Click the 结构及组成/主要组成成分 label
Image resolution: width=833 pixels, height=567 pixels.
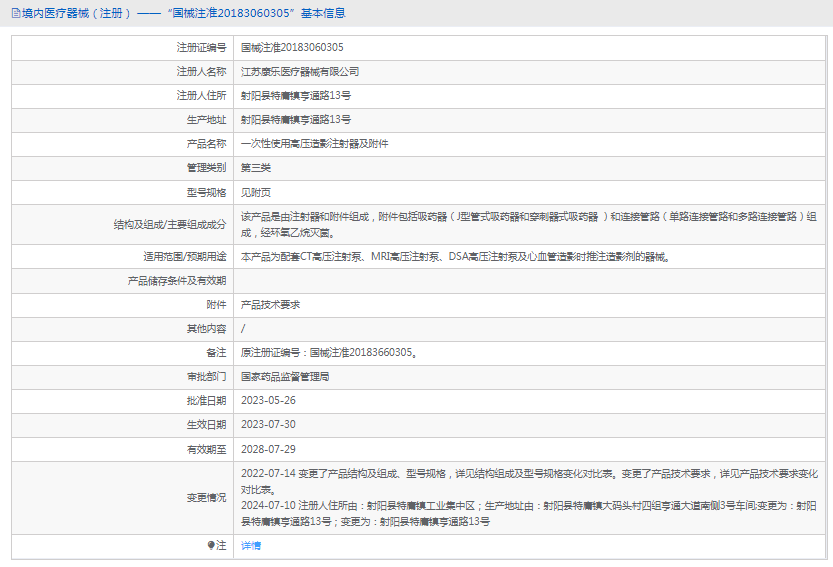click(x=170, y=225)
